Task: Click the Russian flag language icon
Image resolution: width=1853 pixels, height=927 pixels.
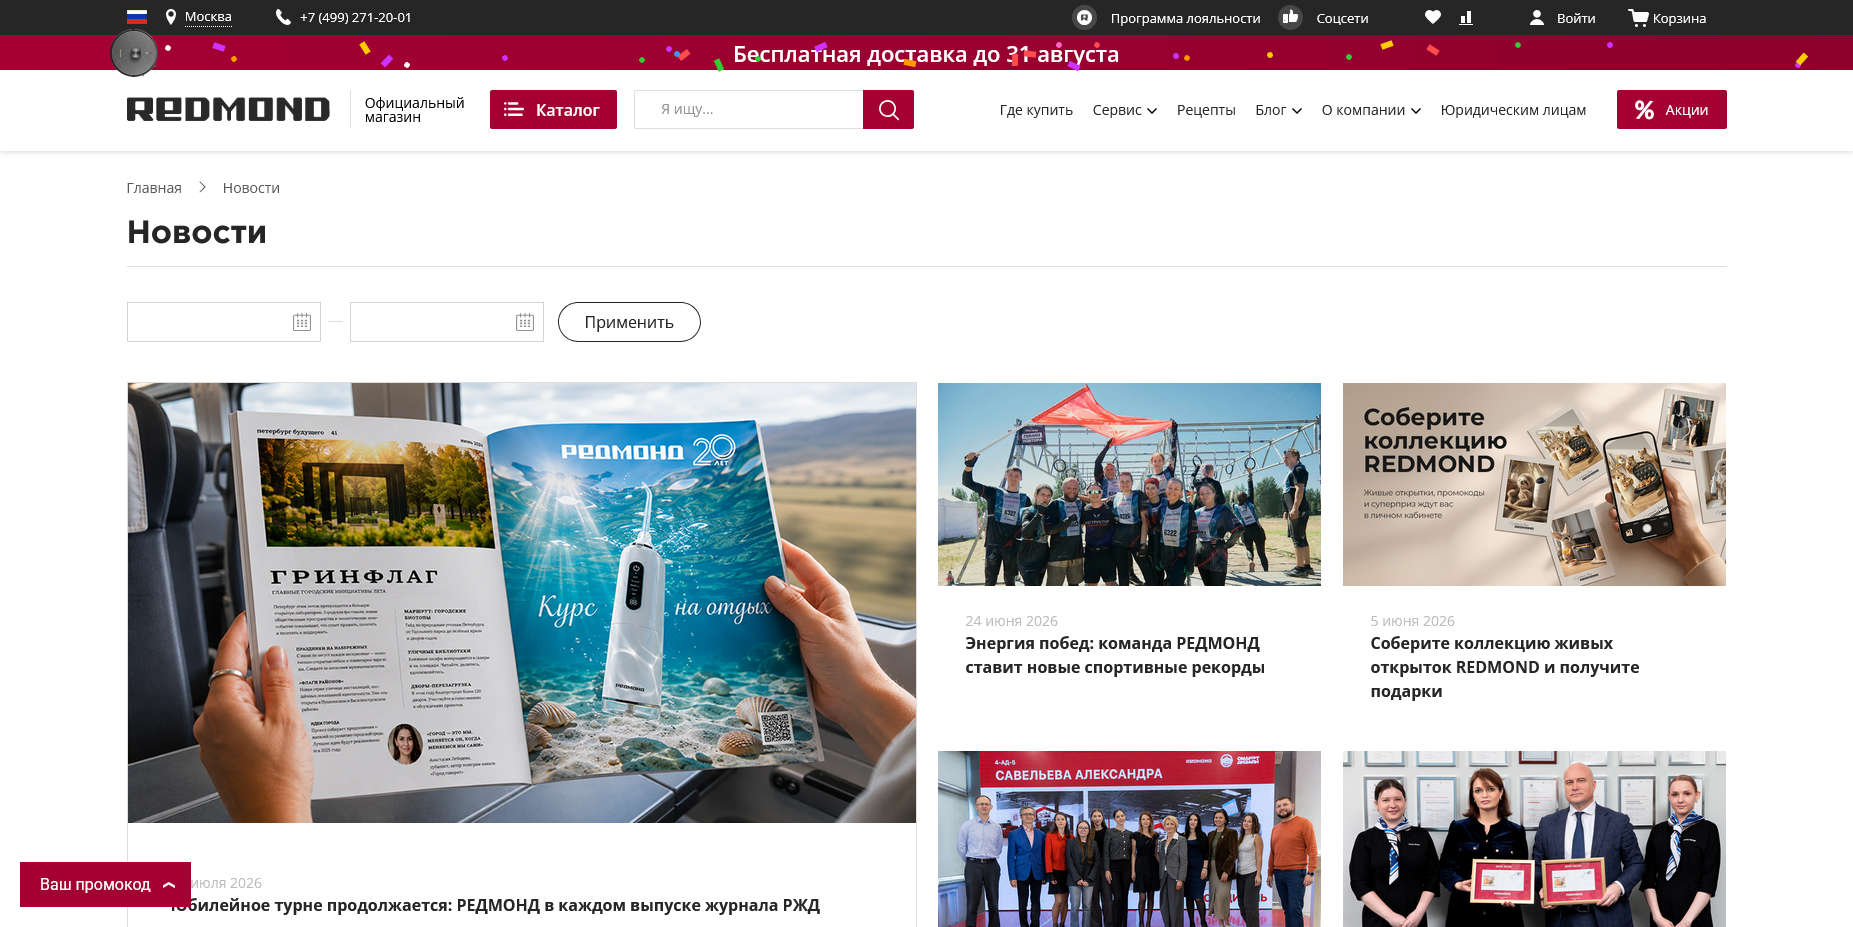Action: click(x=137, y=17)
